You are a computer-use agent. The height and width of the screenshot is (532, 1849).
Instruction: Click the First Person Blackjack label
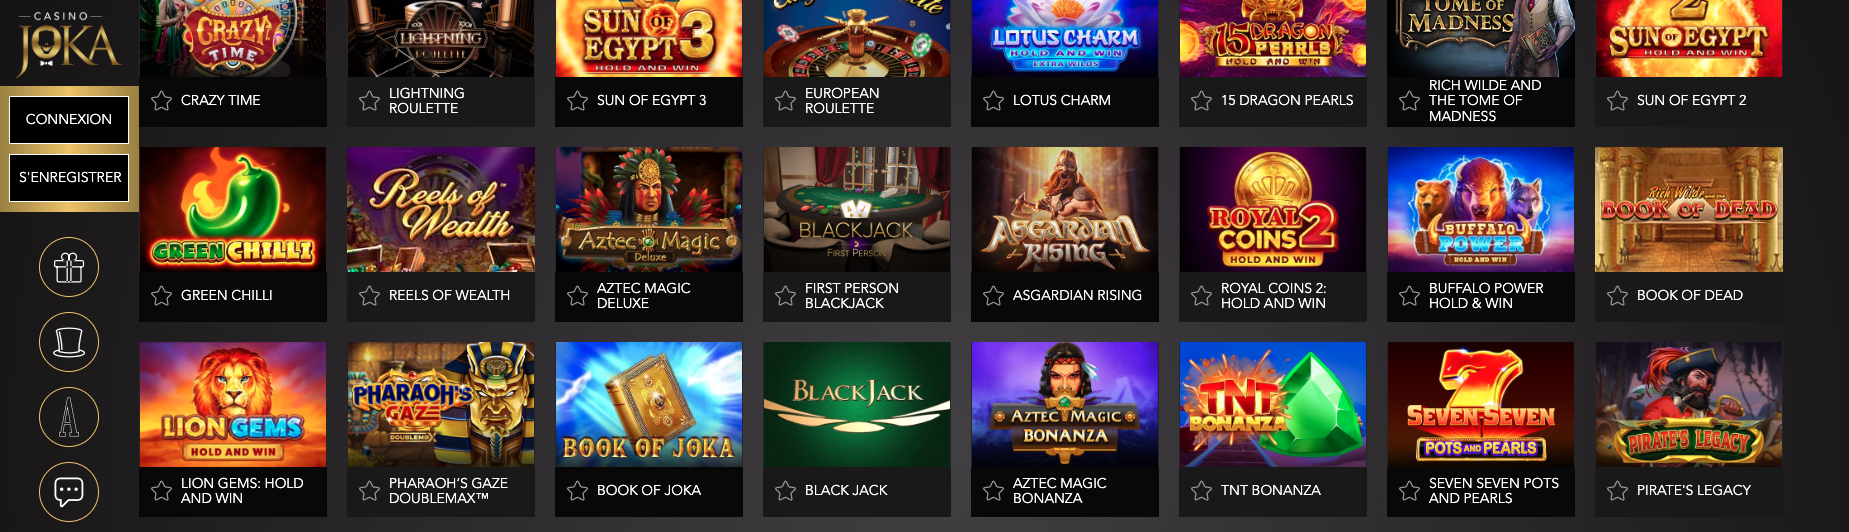point(851,296)
